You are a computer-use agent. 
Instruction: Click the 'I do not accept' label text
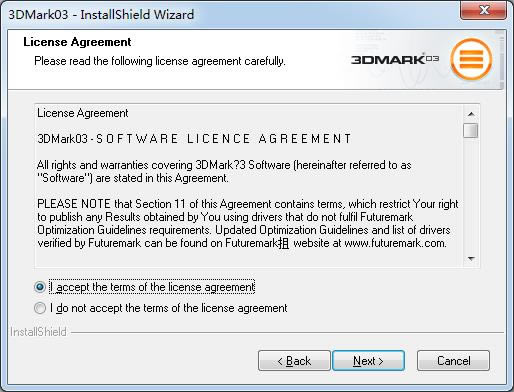pos(169,308)
